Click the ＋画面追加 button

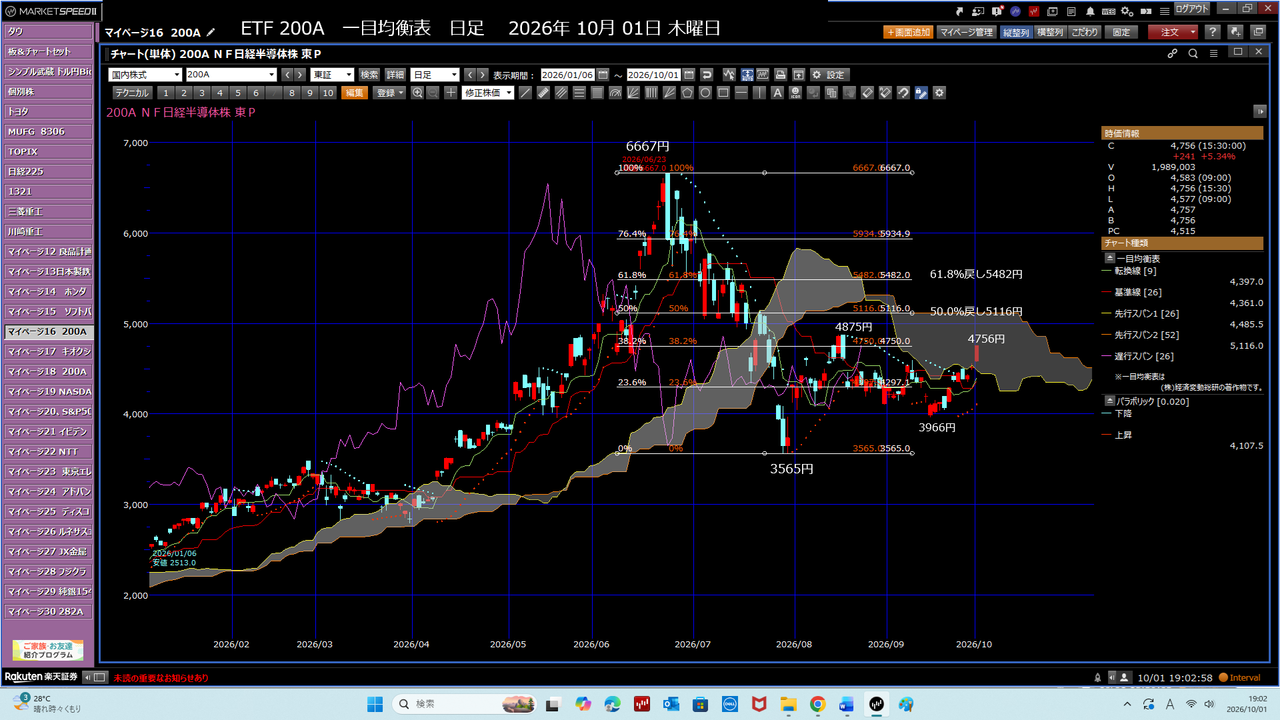908,32
